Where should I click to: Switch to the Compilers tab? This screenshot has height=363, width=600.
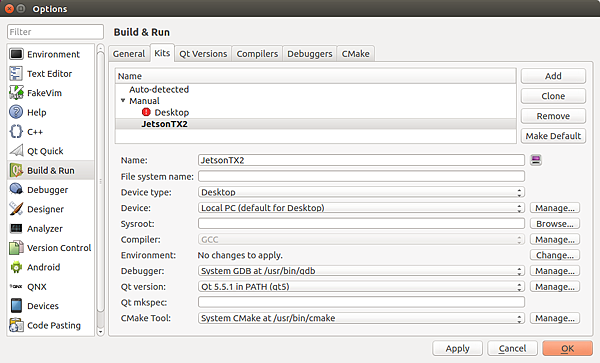click(x=257, y=54)
